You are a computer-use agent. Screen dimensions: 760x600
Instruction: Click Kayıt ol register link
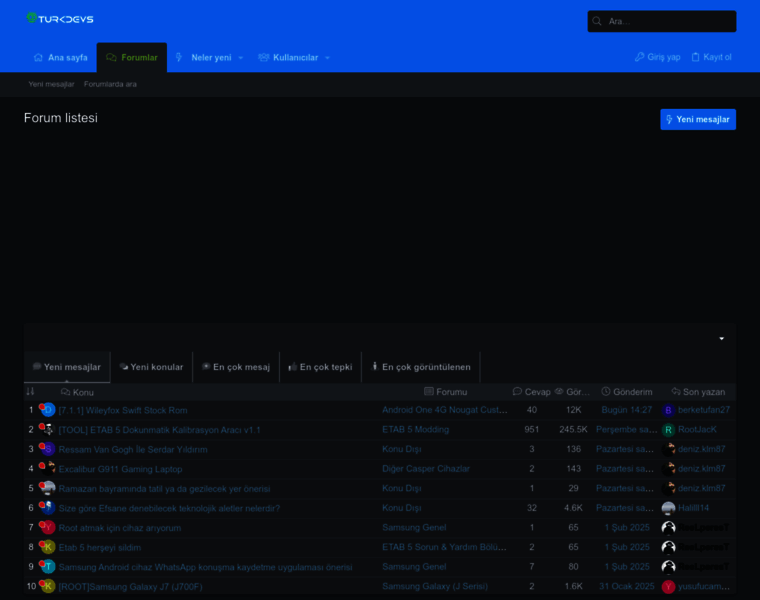712,57
